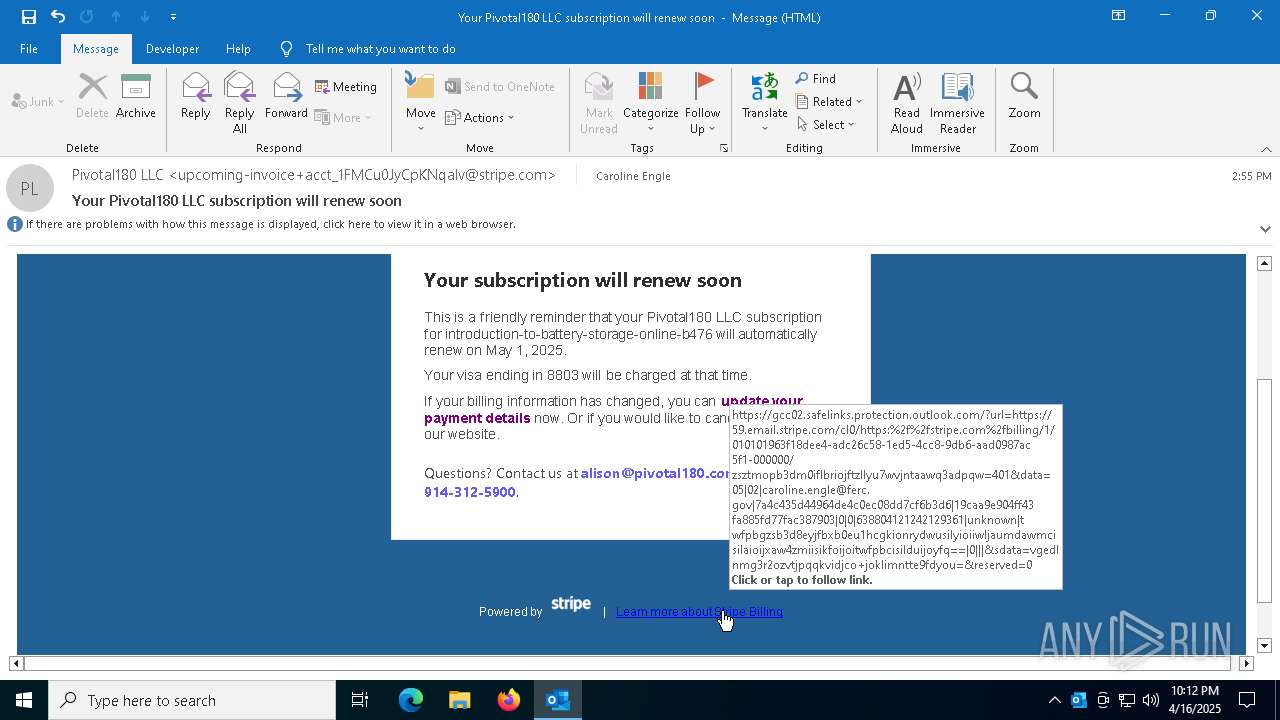Viewport: 1280px width, 720px height.
Task: Click Reply All
Action: click(240, 102)
